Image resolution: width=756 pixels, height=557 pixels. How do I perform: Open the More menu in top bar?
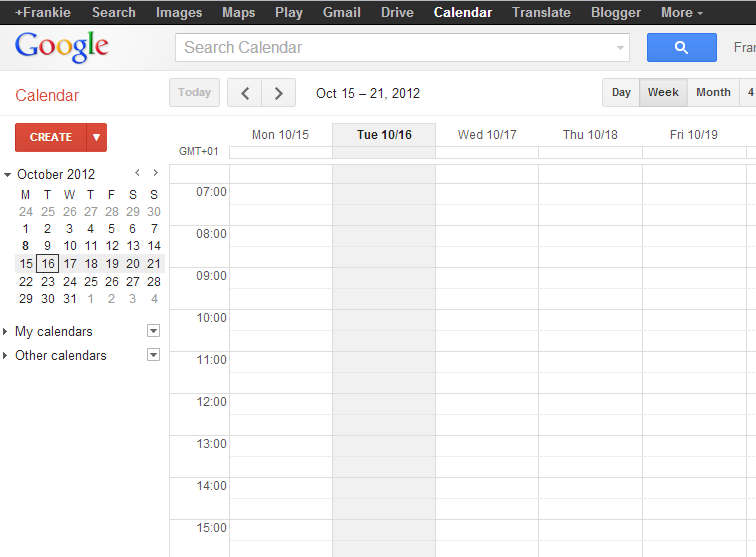(x=681, y=13)
